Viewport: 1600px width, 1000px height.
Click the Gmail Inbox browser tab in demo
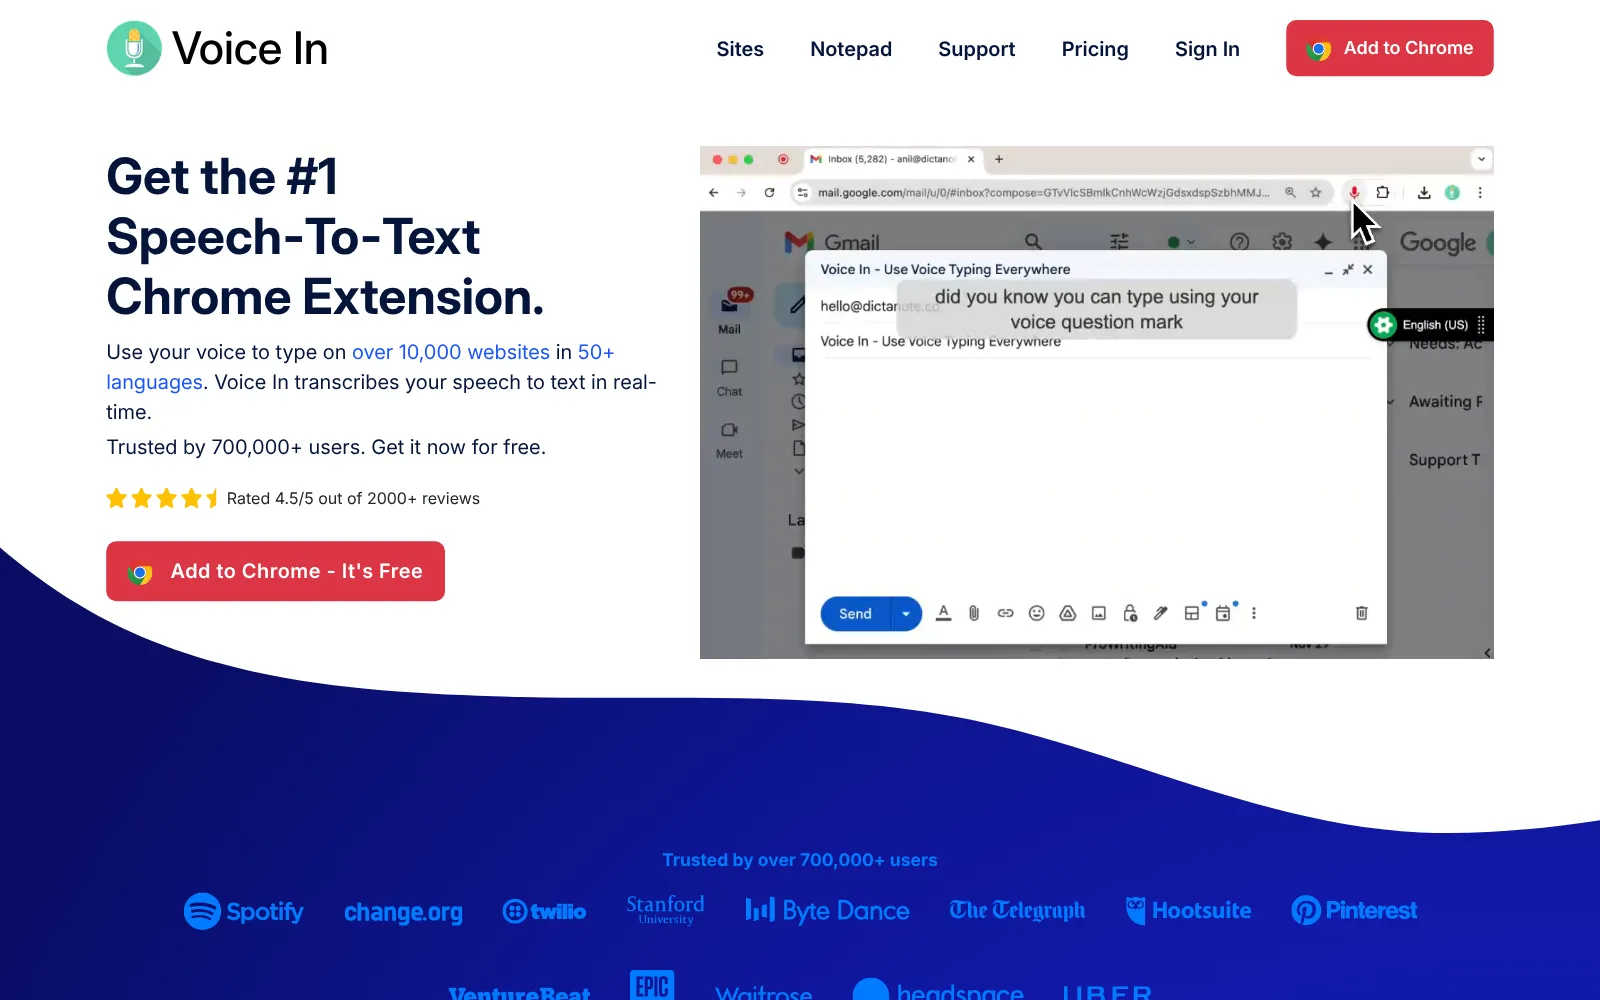coord(892,159)
